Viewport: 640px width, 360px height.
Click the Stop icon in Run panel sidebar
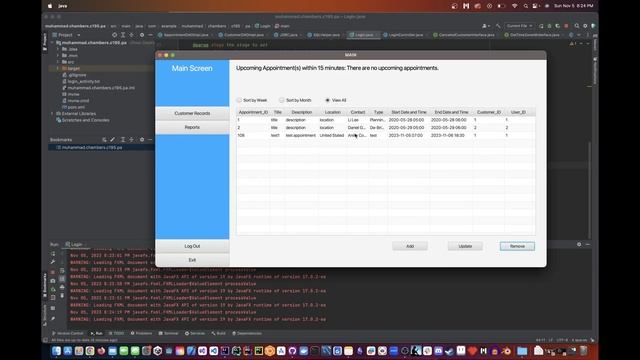pyautogui.click(x=53, y=272)
